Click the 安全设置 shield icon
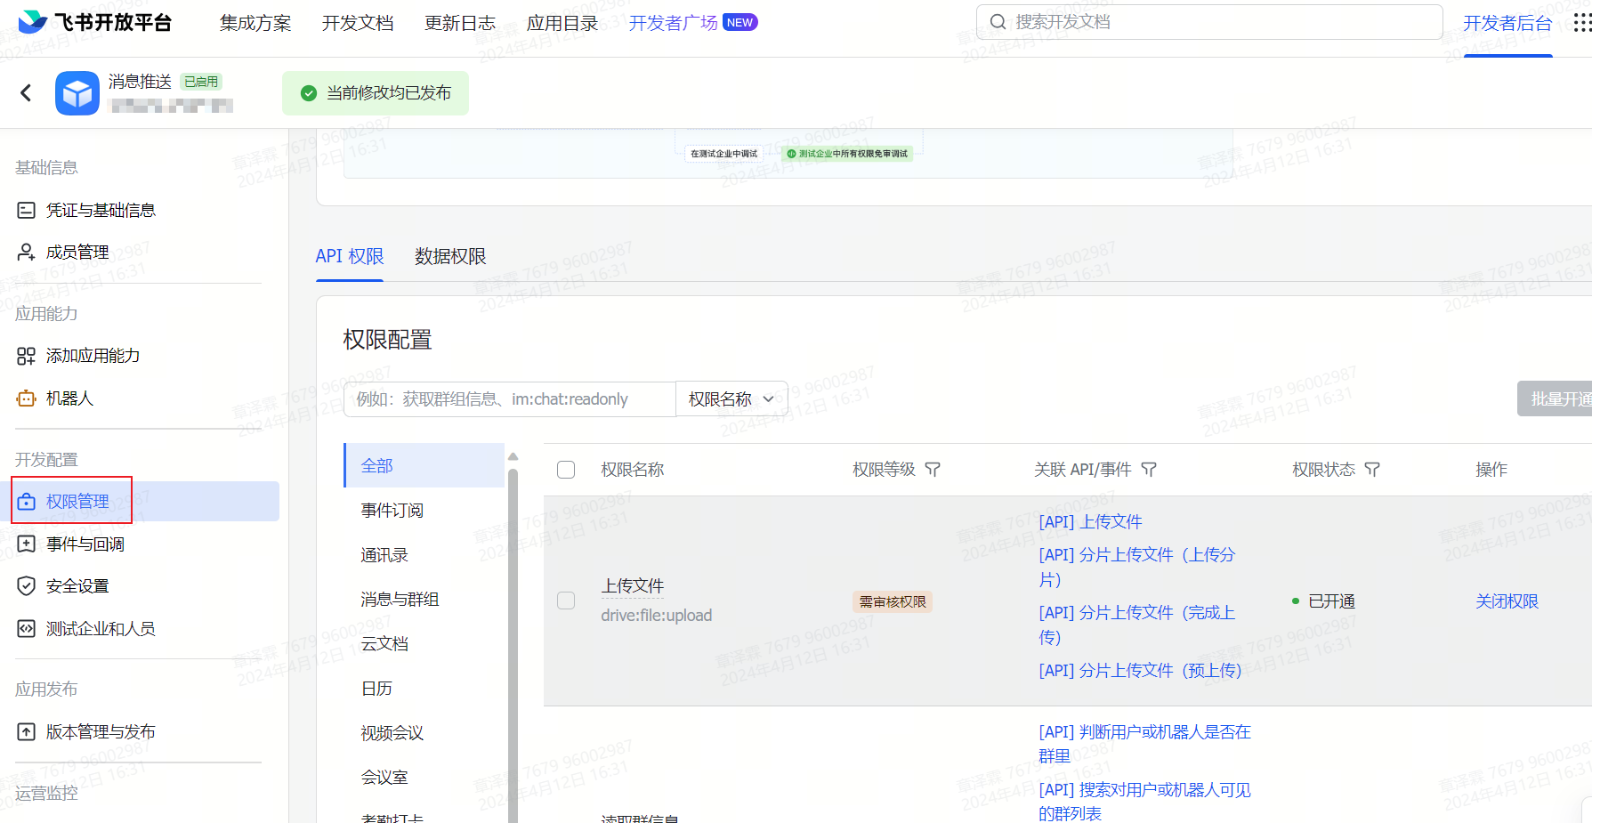 (26, 586)
